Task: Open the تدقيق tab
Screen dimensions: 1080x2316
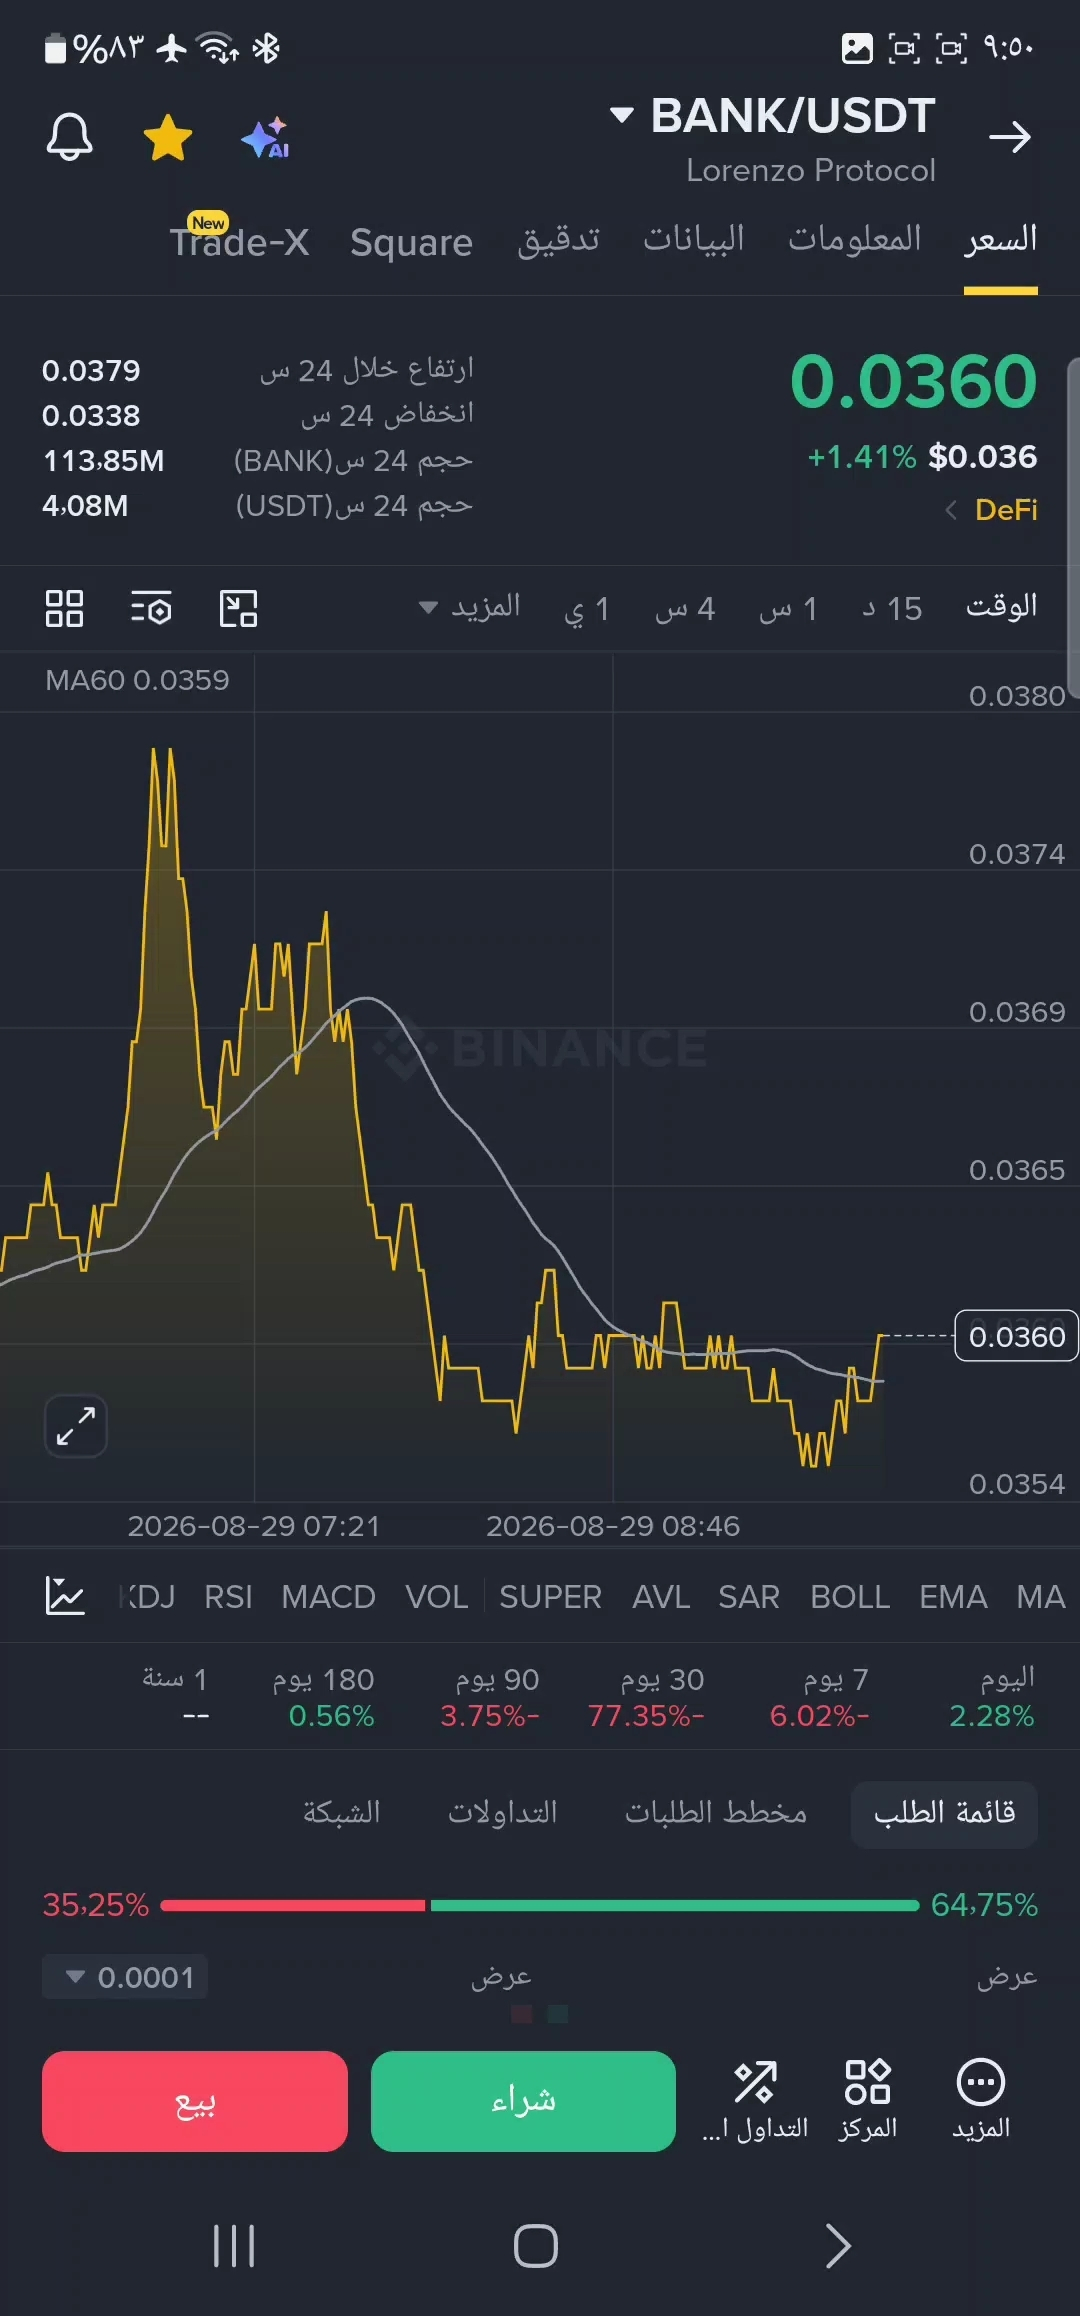Action: click(x=558, y=240)
